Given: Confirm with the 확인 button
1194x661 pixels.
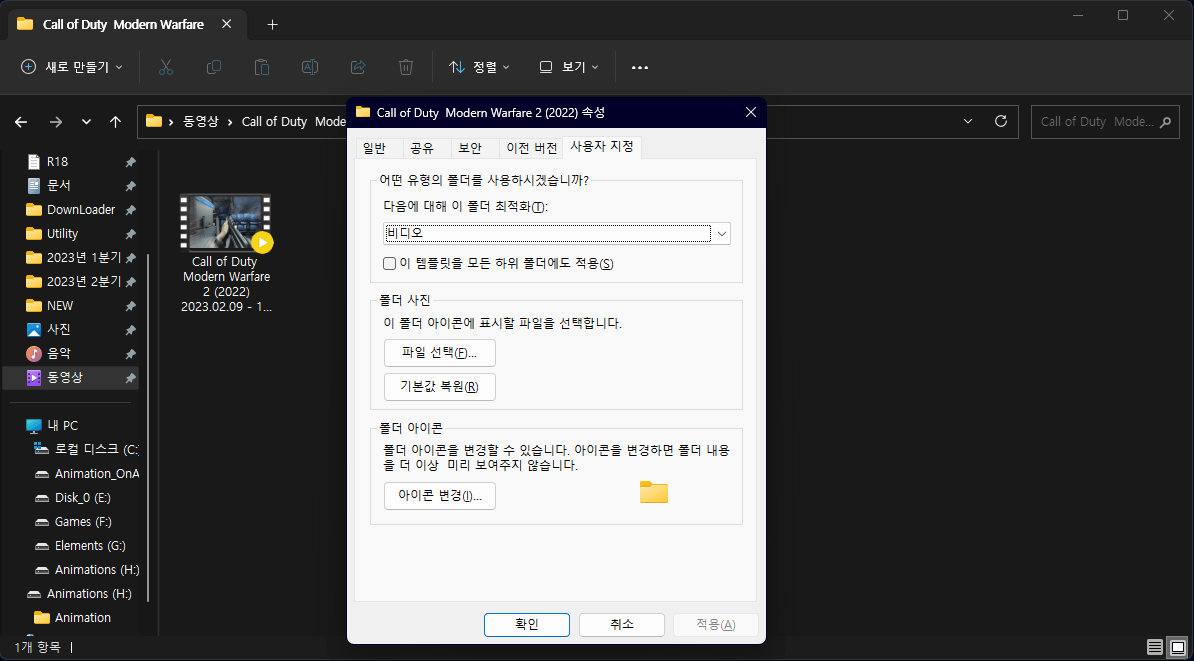Looking at the screenshot, I should coord(527,624).
